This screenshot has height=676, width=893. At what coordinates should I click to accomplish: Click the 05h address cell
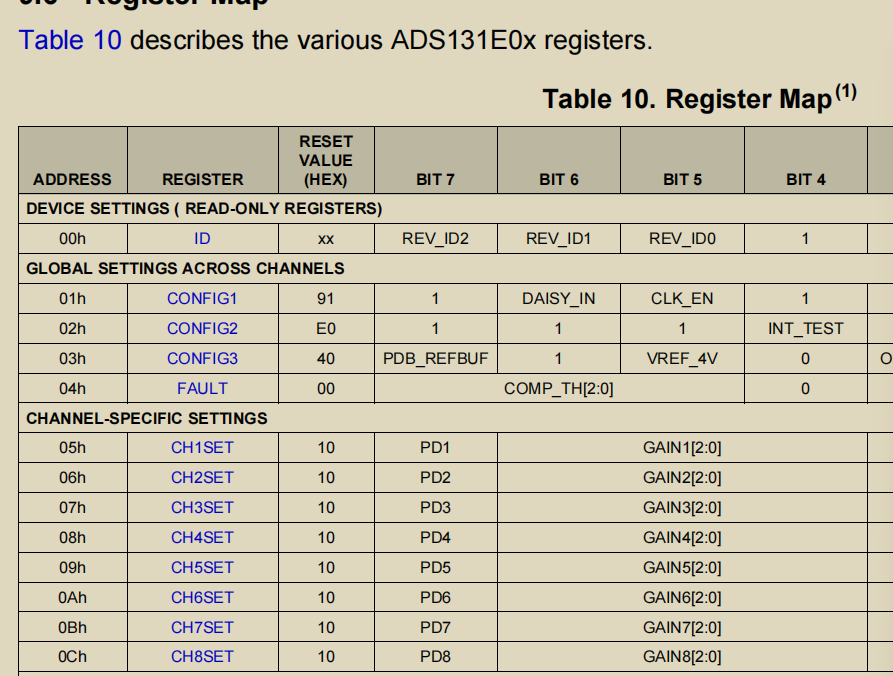point(72,448)
